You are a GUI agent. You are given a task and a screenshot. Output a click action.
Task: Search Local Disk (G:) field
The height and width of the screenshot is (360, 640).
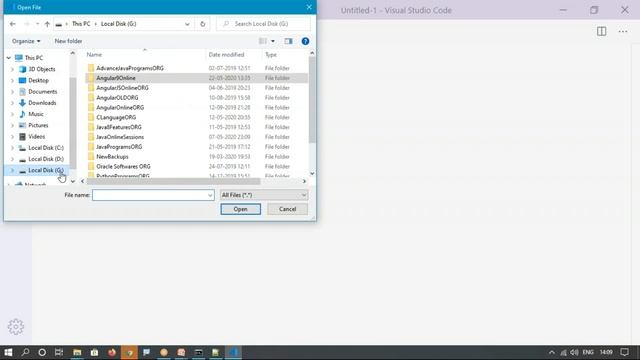coord(263,24)
